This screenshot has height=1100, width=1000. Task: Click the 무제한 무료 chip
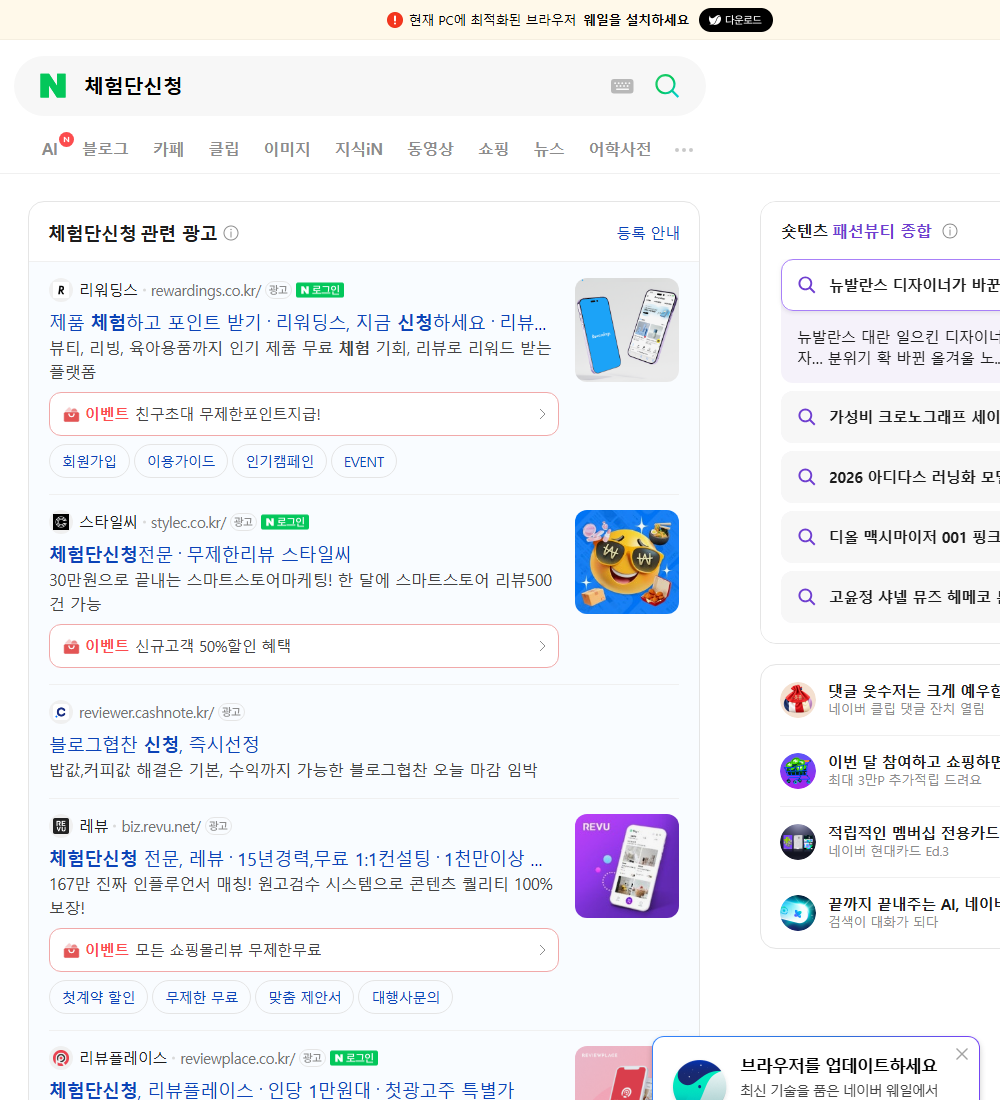pyautogui.click(x=201, y=997)
